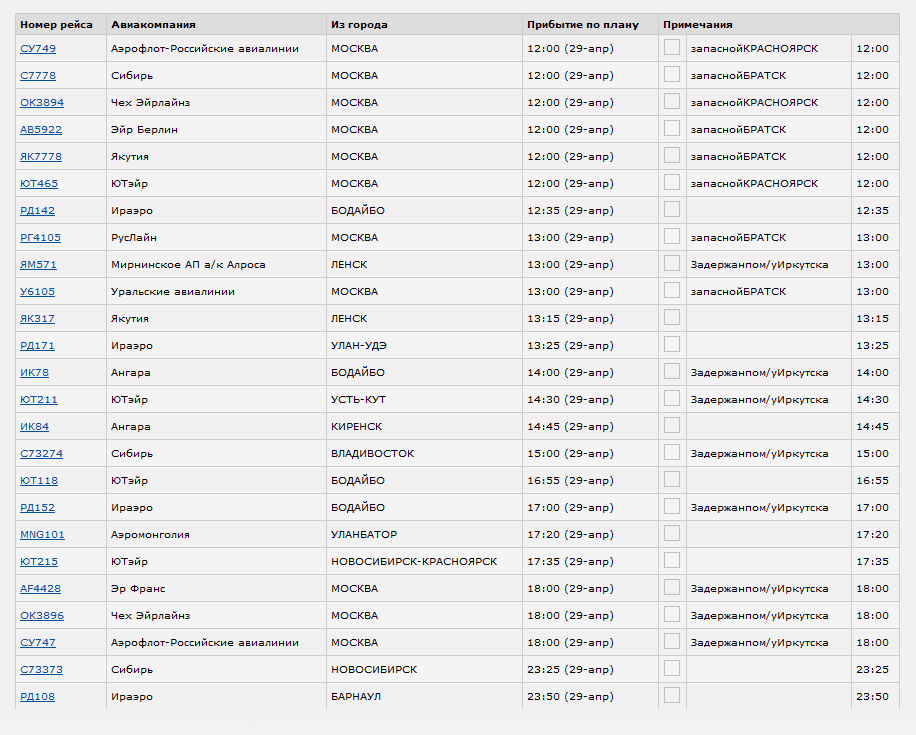This screenshot has height=735, width=916.
Task: Follow the У6105 flight link
Action: click(37, 292)
